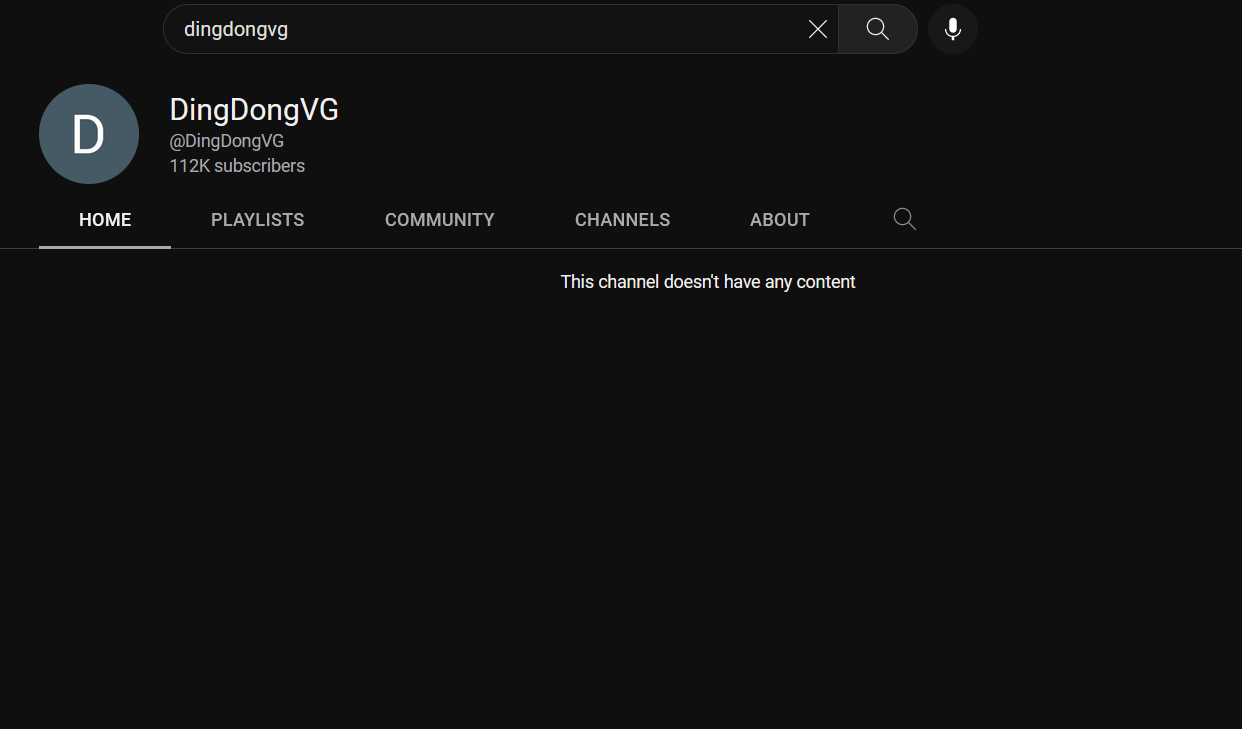Select the HOME tab
1242x729 pixels.
pos(105,220)
